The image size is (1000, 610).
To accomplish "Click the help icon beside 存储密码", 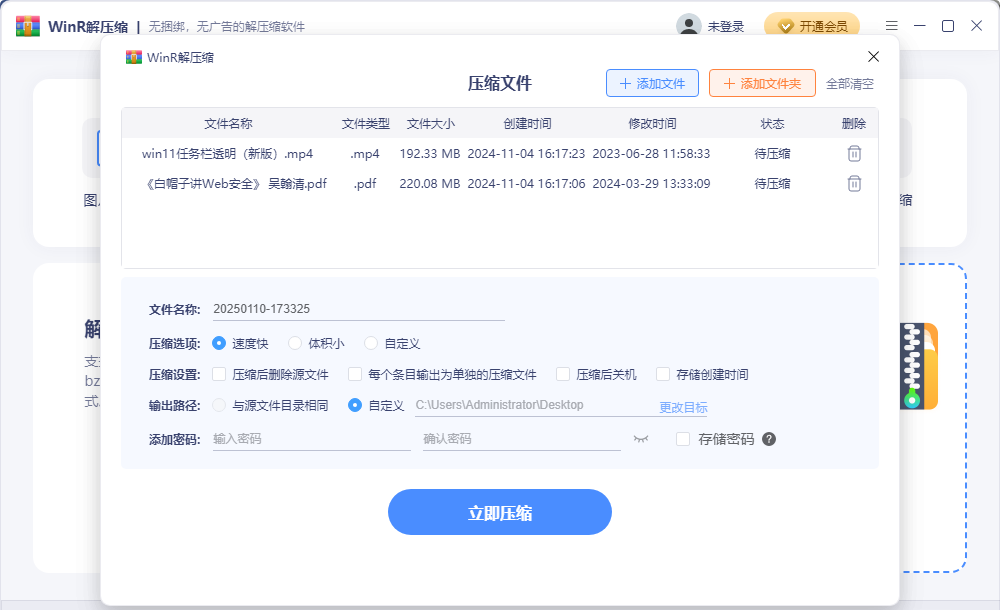I will pos(769,439).
